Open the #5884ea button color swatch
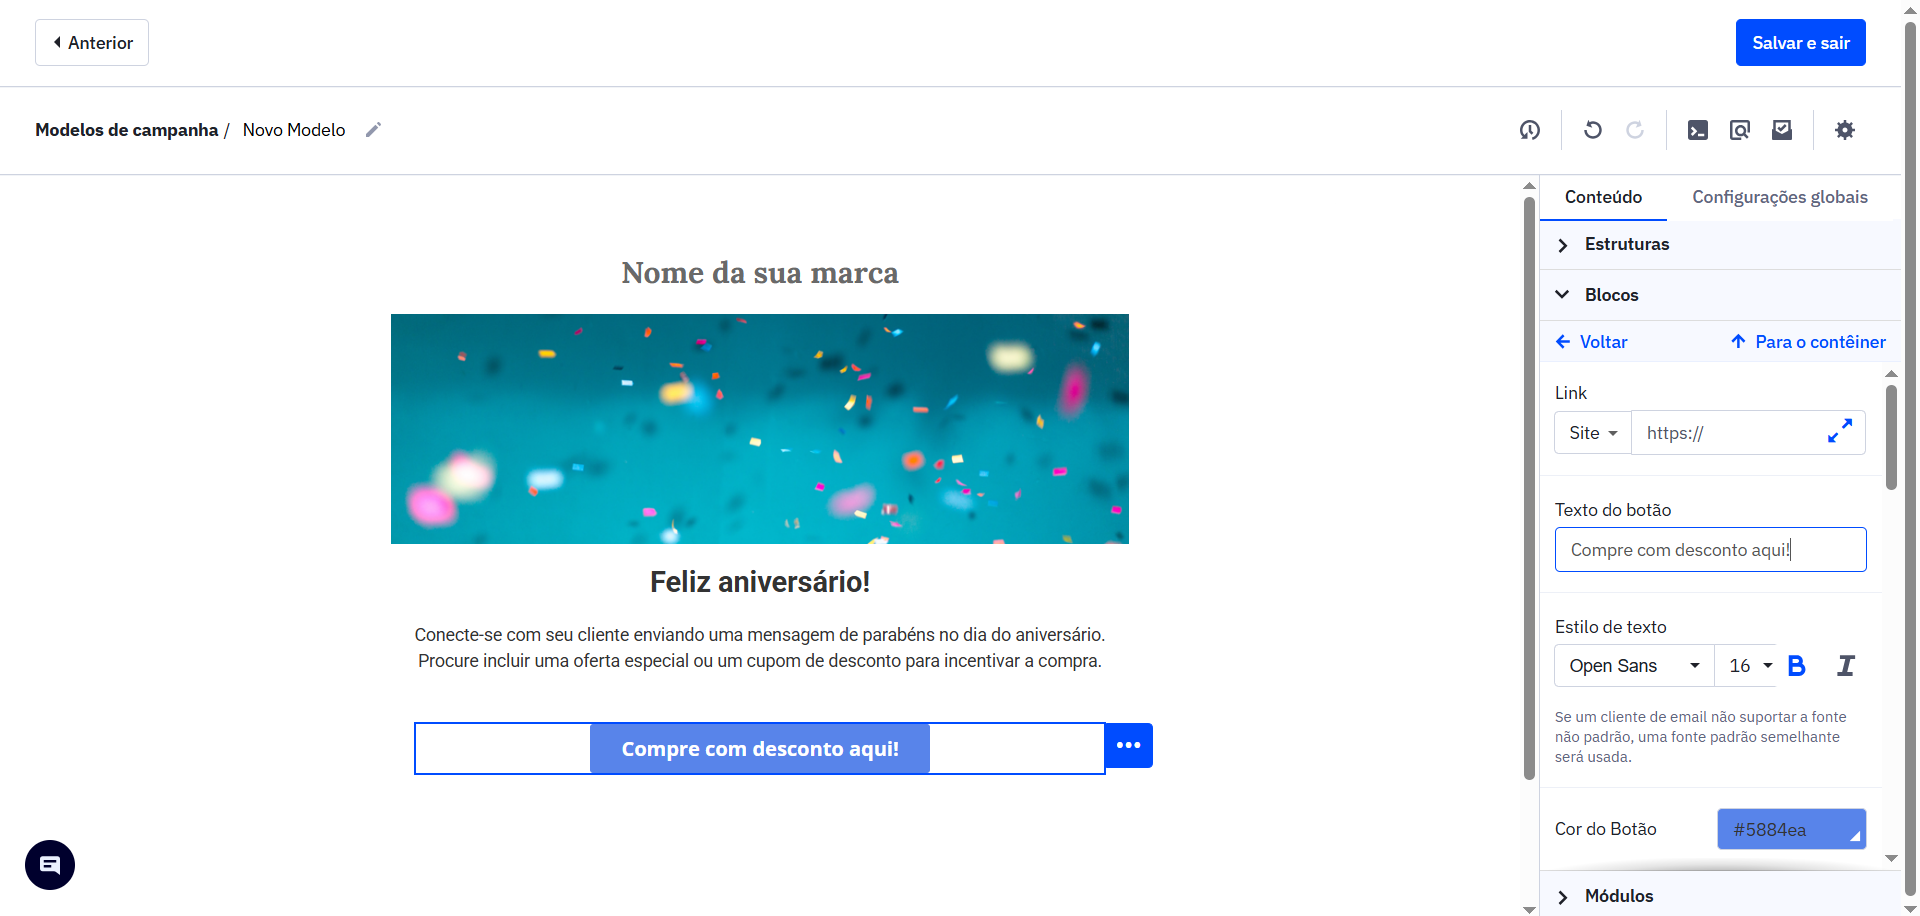Viewport: 1920px width, 916px height. point(1791,828)
